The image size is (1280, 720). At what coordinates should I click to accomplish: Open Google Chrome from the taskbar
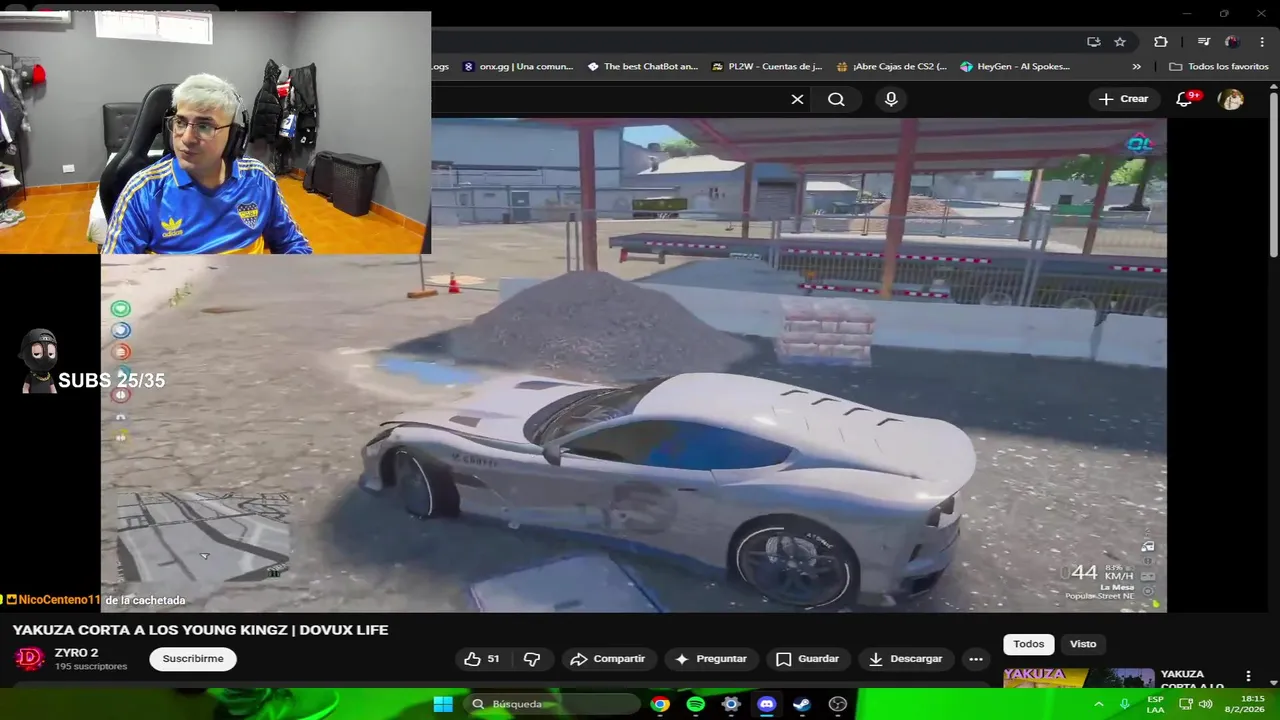[x=660, y=704]
